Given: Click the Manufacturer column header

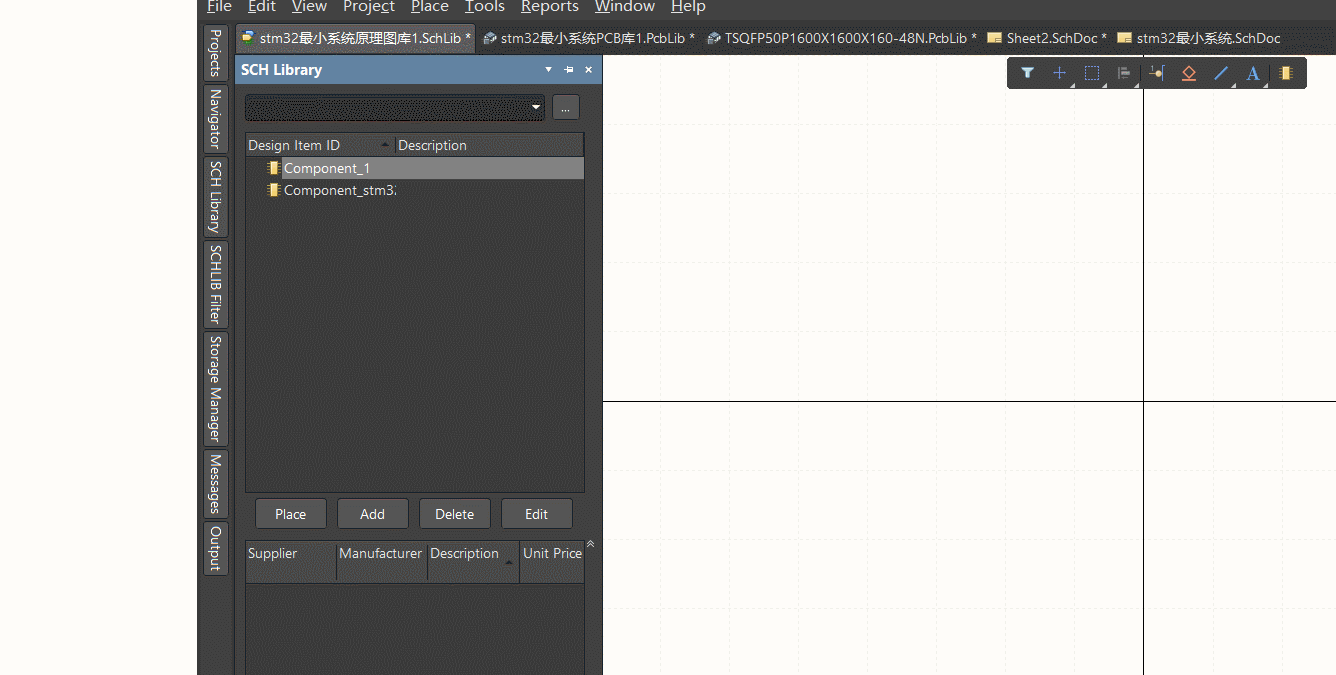Looking at the screenshot, I should point(382,561).
